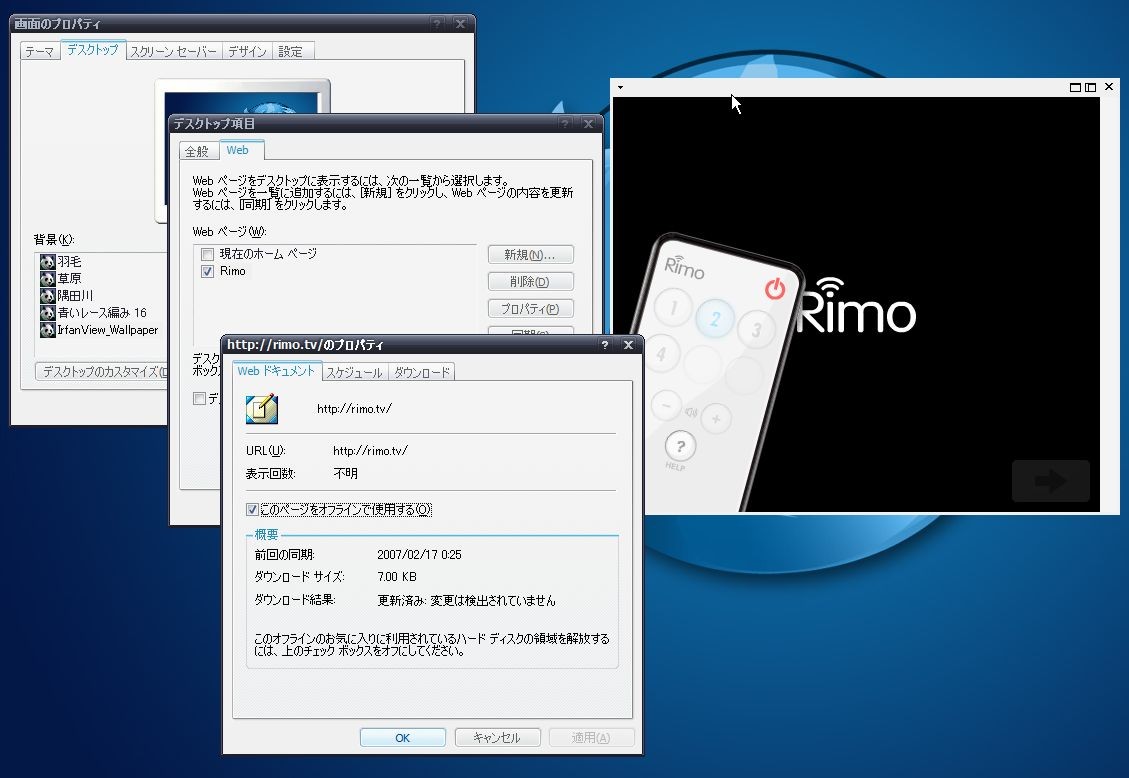Open the 設定 tab
This screenshot has height=778, width=1129.
click(291, 52)
